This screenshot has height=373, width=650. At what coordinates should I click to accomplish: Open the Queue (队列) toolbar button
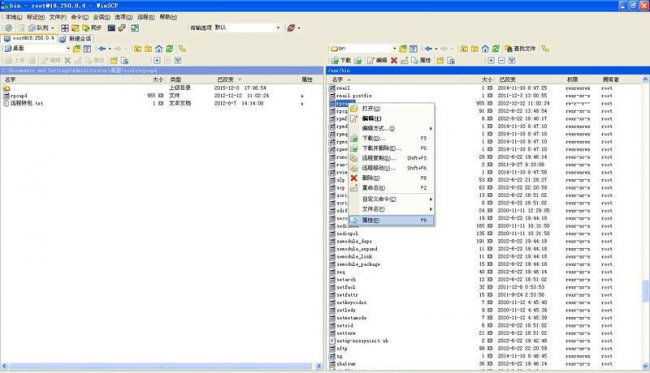pyautogui.click(x=38, y=28)
